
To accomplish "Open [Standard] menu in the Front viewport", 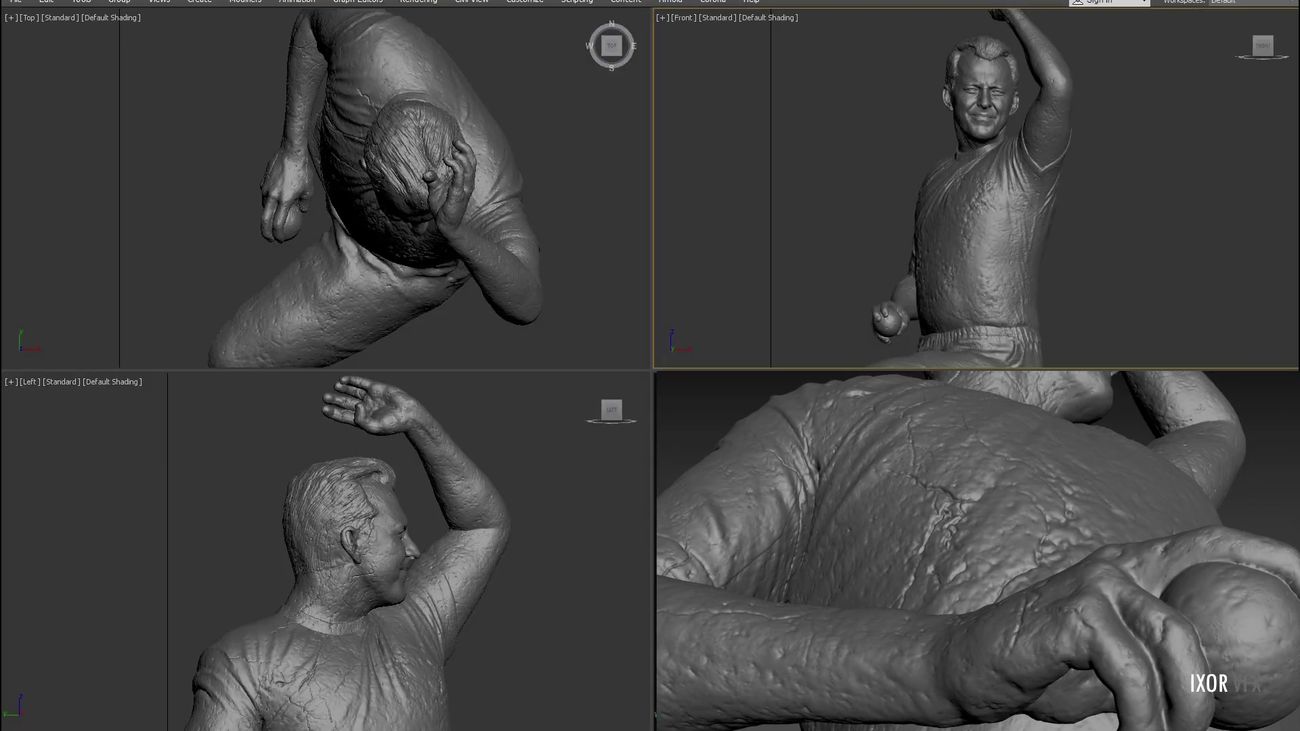I will [717, 18].
